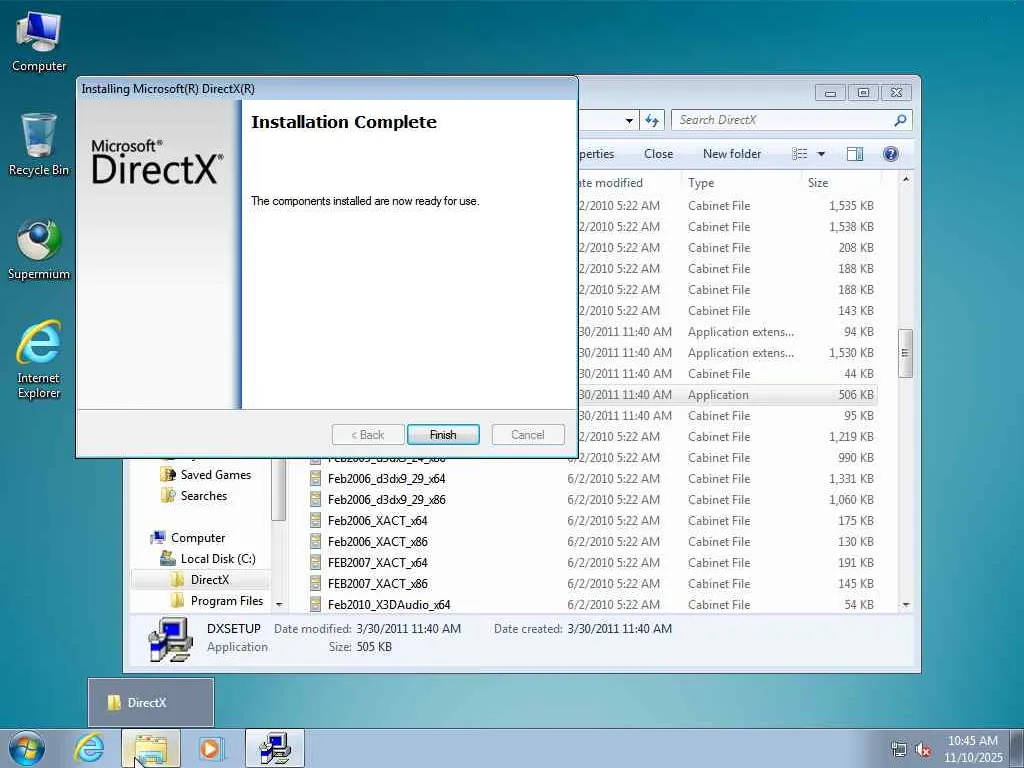
Task: Select Saved Games in navigation pane
Action: (216, 475)
